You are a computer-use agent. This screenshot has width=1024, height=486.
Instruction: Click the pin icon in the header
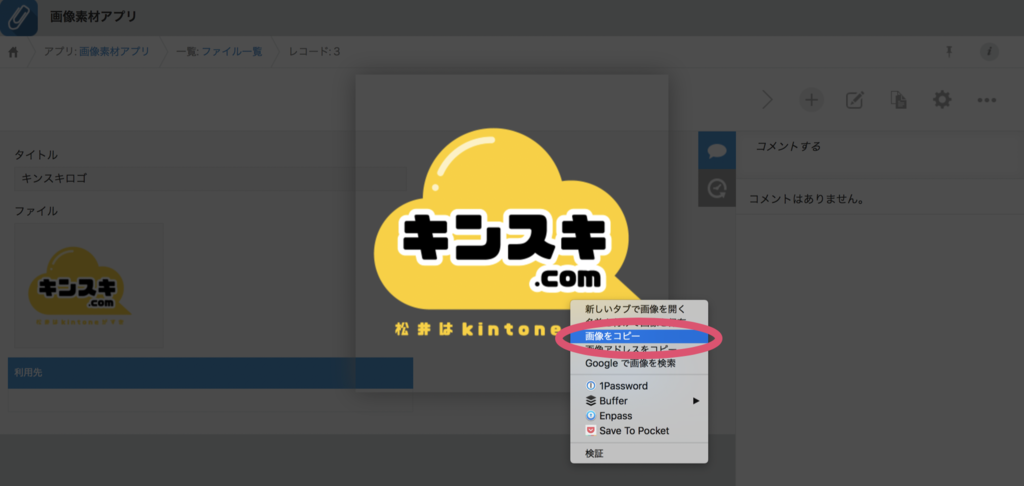[950, 52]
